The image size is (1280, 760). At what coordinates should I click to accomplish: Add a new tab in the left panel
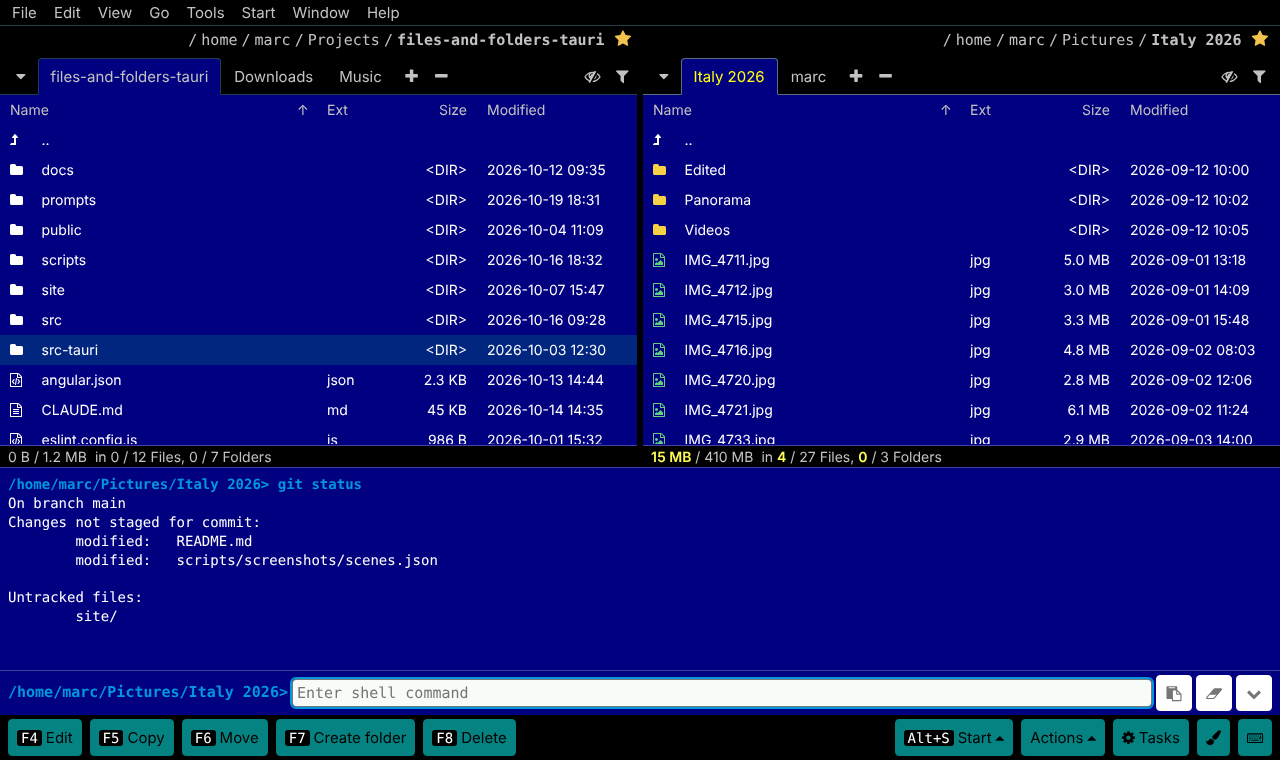411,76
